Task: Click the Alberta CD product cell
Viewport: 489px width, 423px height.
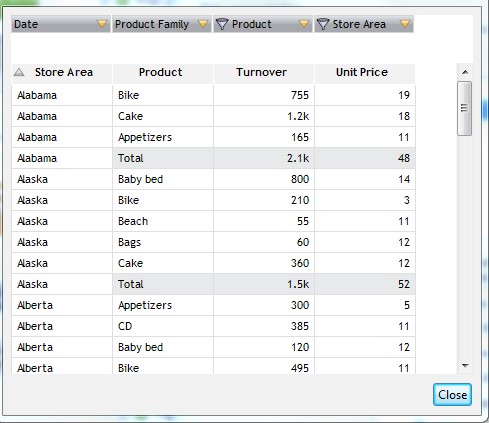Action: [163, 326]
